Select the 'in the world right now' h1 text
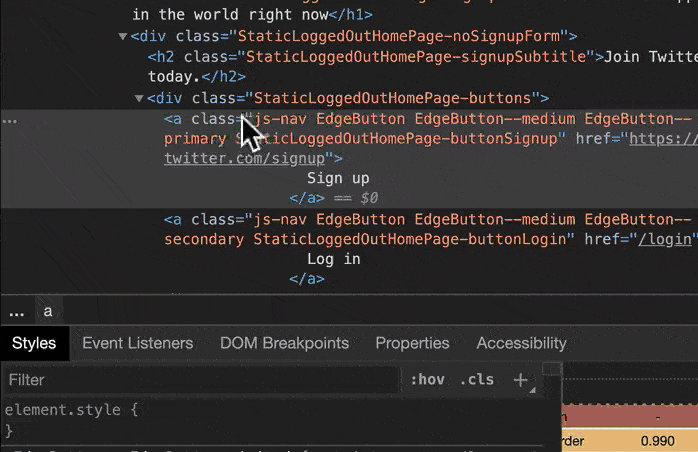 tap(230, 15)
